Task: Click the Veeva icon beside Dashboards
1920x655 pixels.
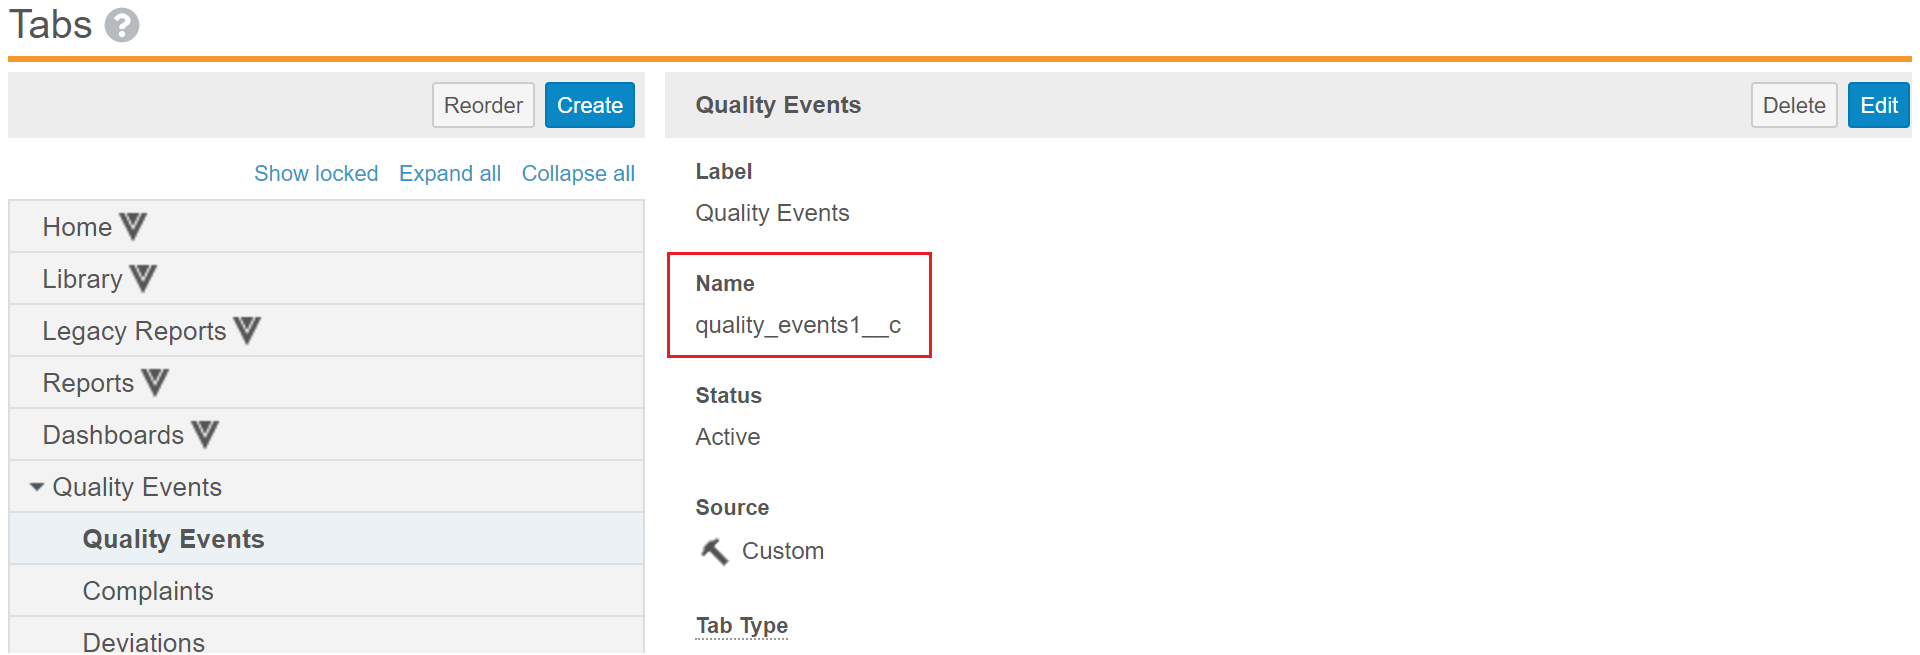Action: point(205,434)
